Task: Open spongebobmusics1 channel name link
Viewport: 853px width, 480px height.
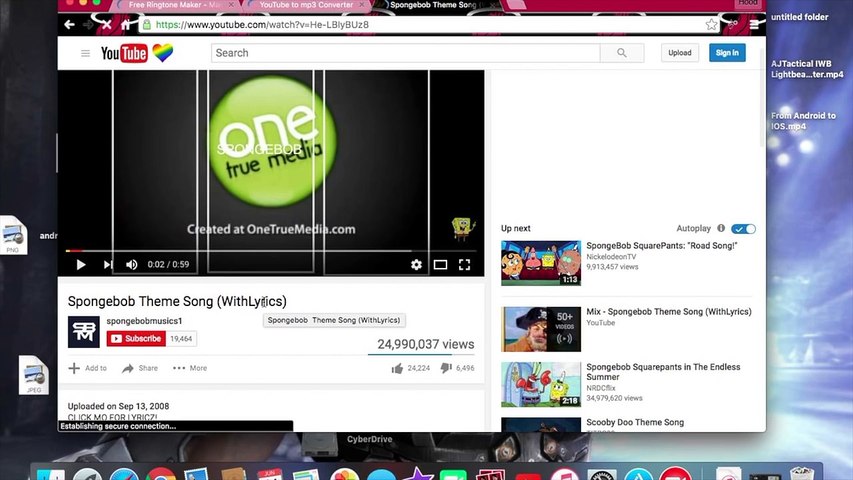Action: [x=144, y=321]
